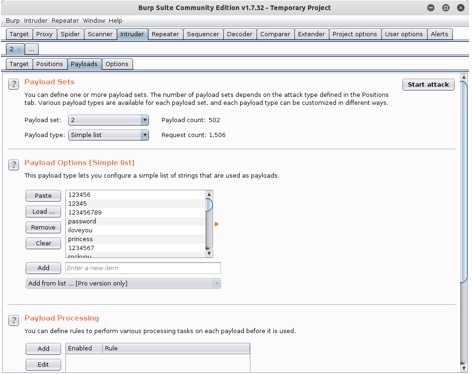Image resolution: width=472 pixels, height=374 pixels.
Task: Click the Rule column header
Action: click(176, 348)
